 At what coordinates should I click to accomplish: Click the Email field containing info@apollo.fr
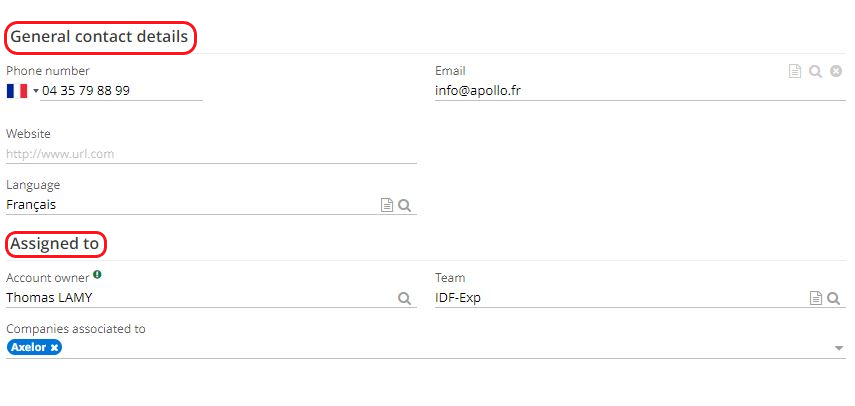[x=600, y=91]
